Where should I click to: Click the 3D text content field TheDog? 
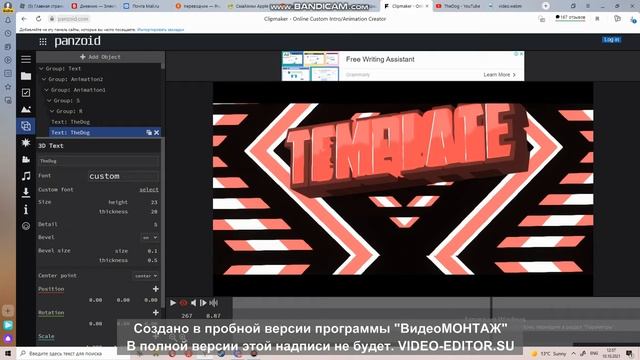(x=98, y=161)
